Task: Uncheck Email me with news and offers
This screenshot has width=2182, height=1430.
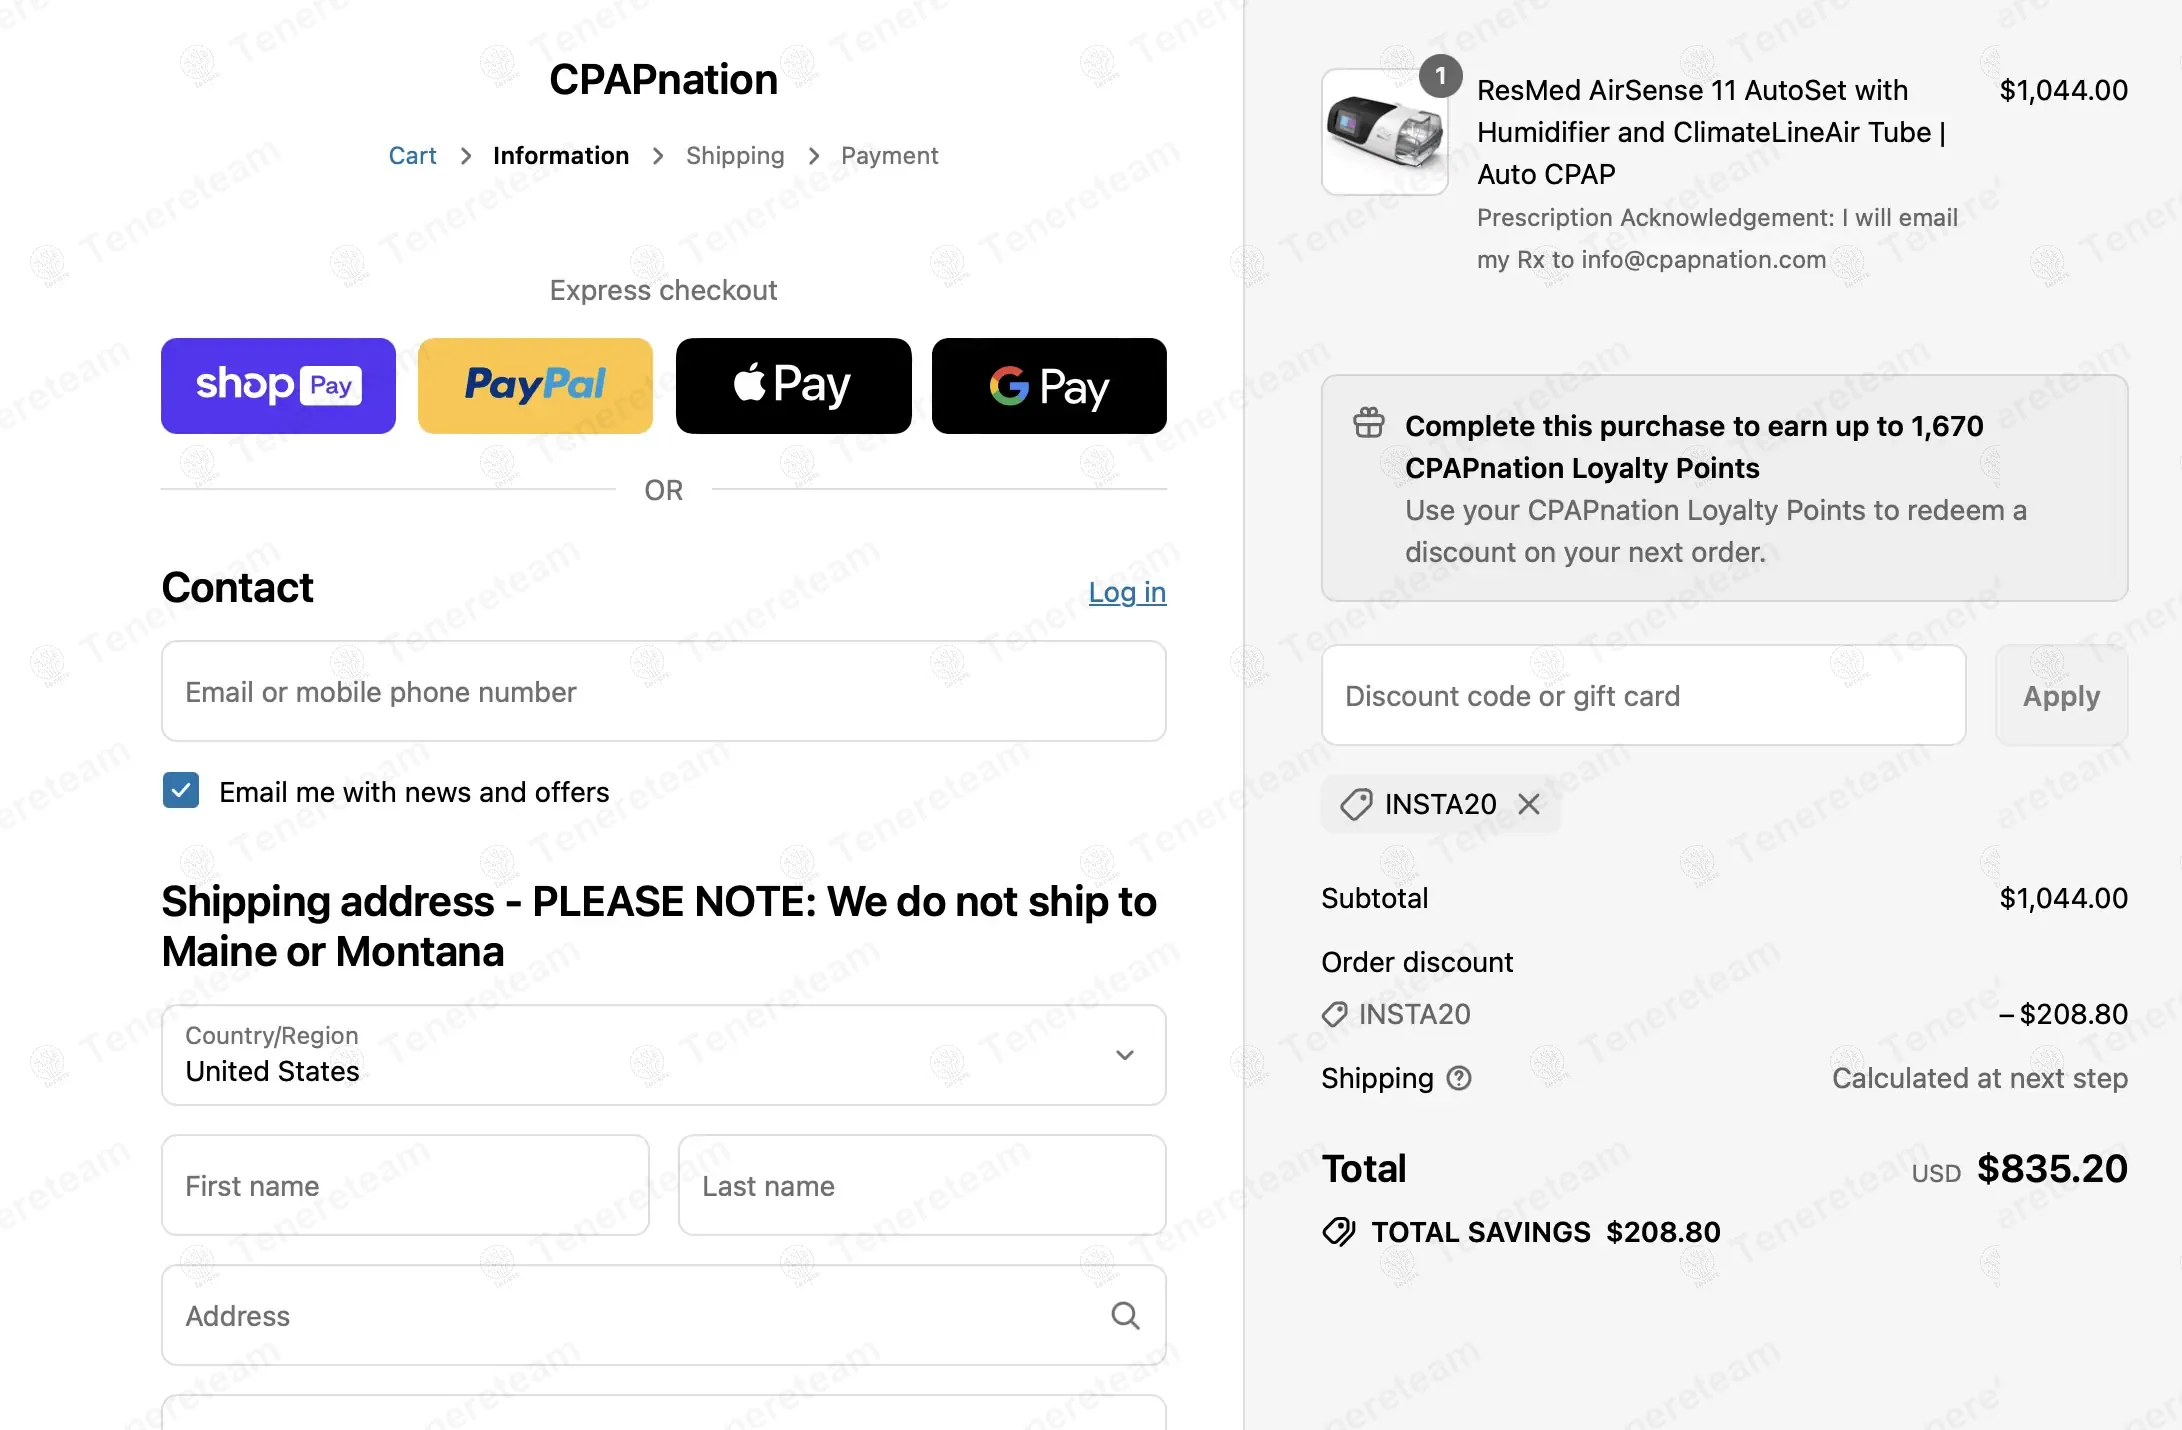Action: coord(181,791)
